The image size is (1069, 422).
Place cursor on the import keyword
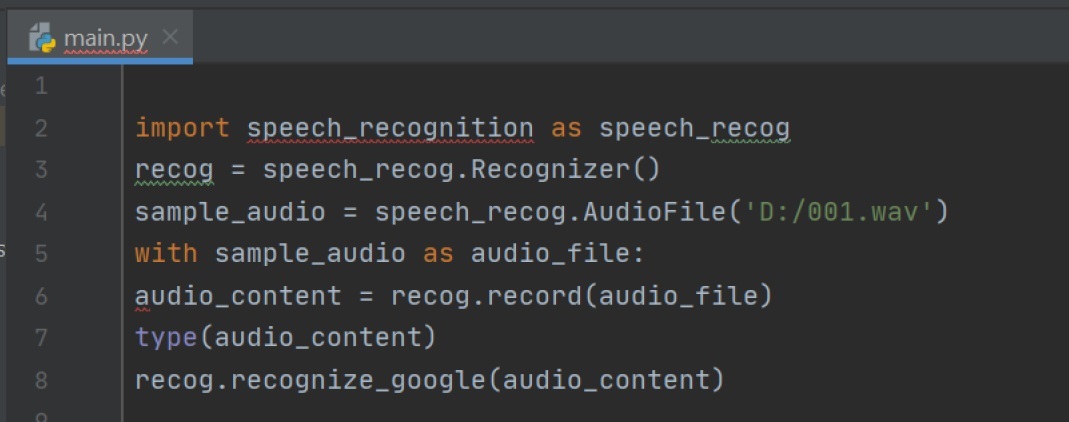pyautogui.click(x=182, y=128)
